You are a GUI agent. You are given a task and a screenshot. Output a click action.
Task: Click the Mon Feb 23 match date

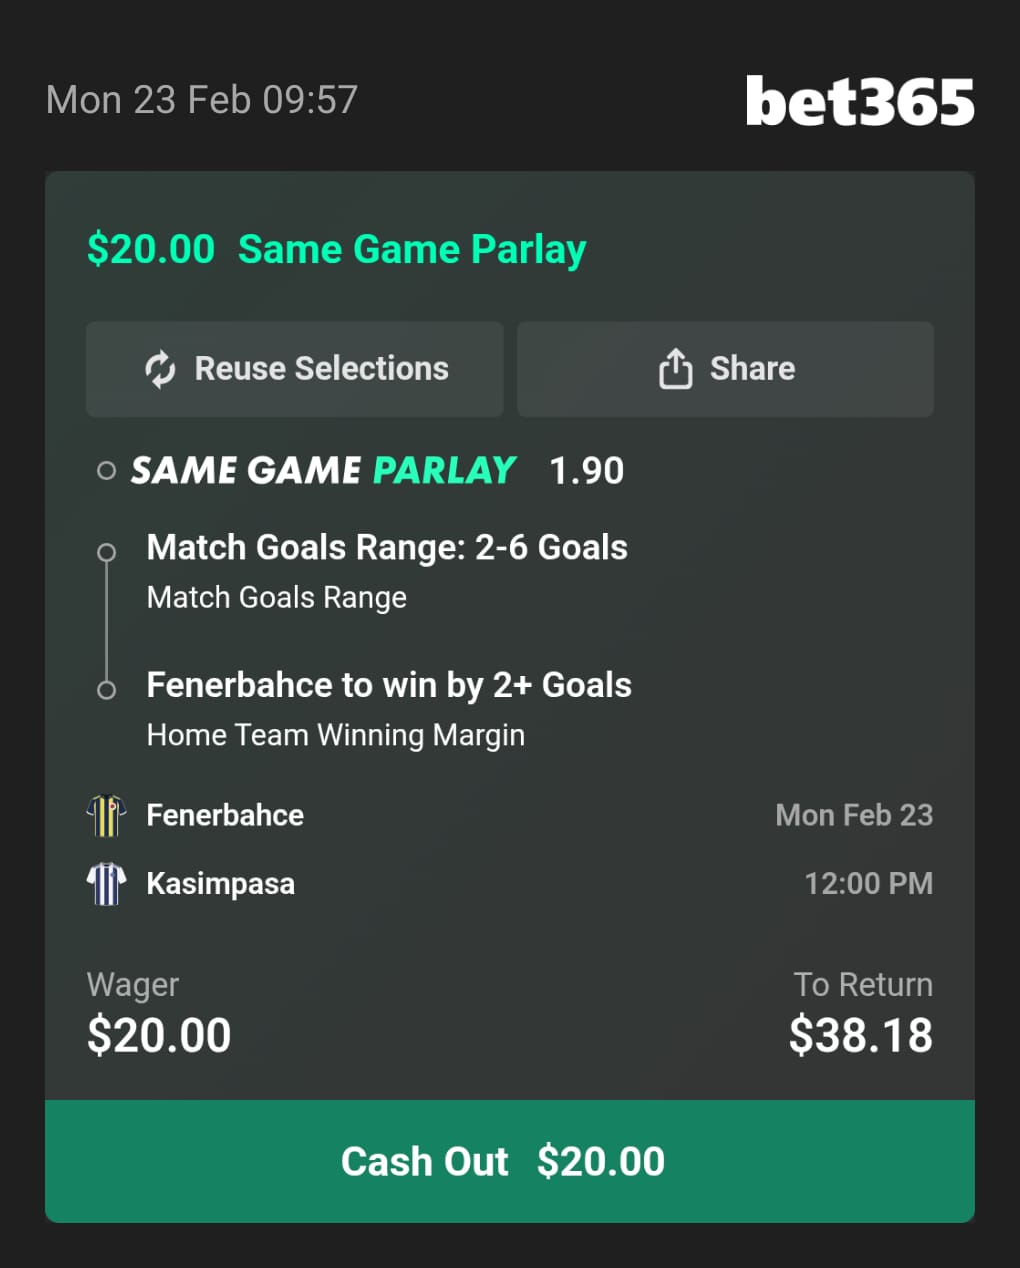(853, 815)
